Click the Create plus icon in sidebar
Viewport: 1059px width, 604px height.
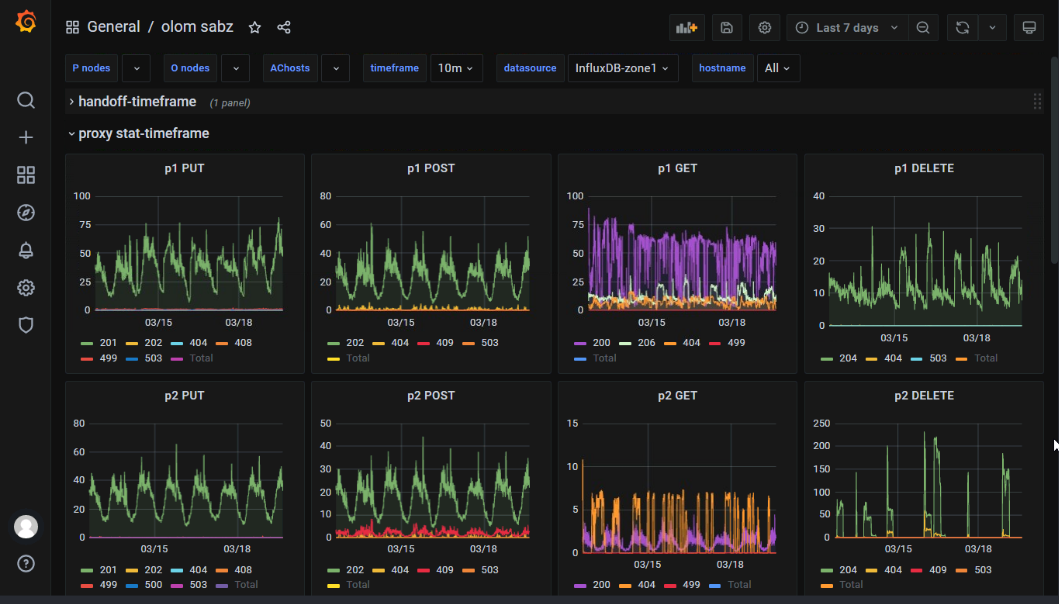click(26, 138)
